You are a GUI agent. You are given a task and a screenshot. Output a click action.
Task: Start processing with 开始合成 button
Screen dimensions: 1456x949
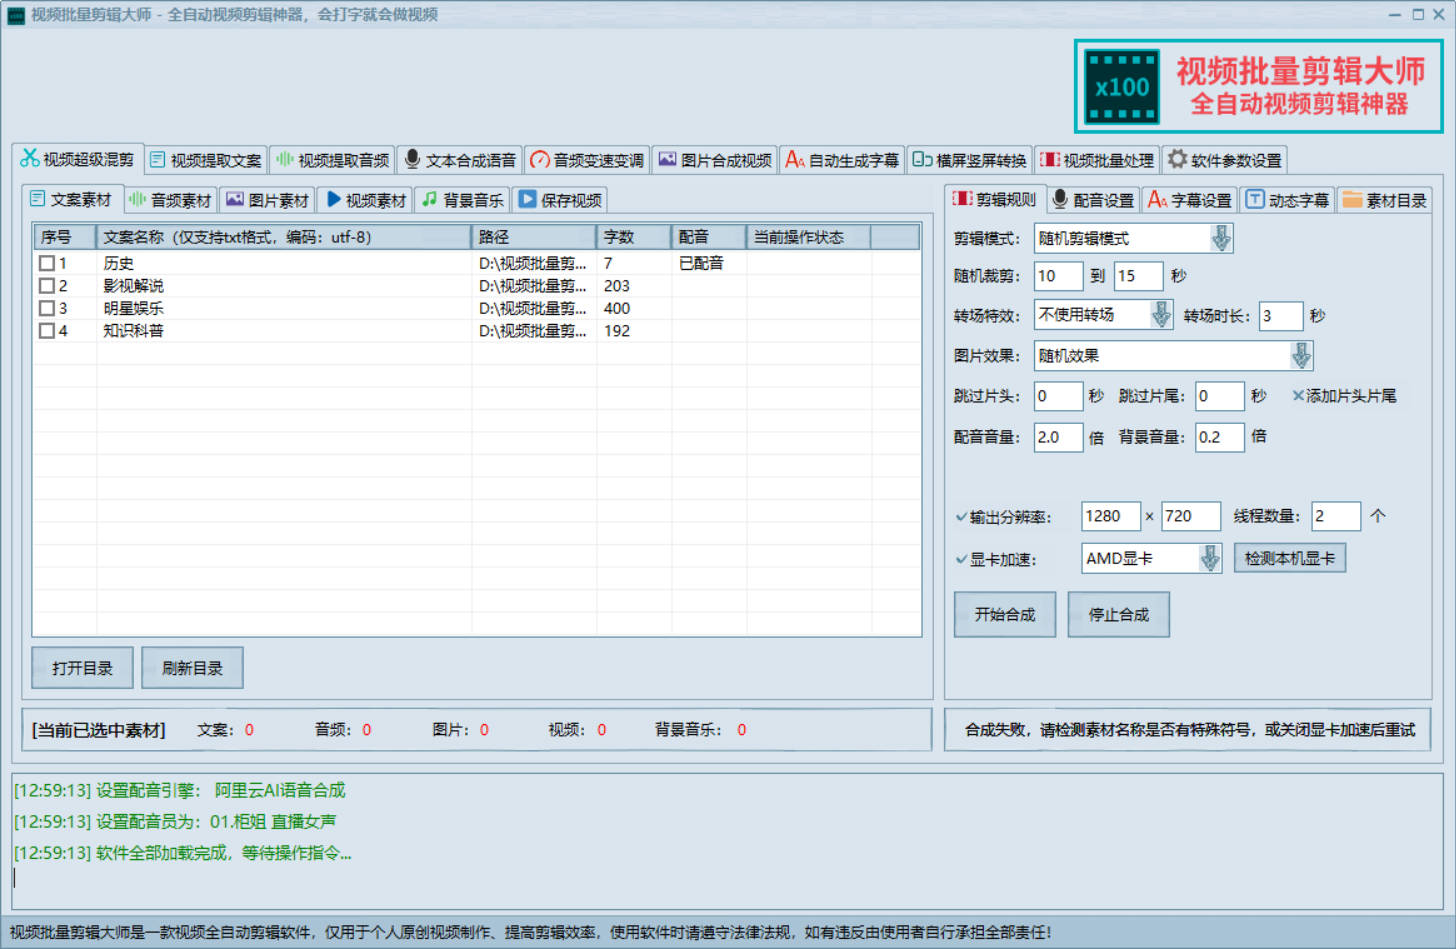coord(1005,614)
